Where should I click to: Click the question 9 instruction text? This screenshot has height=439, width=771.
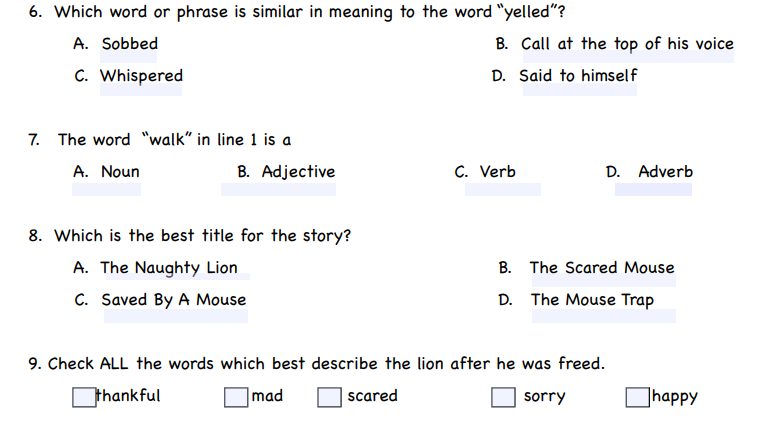pos(317,364)
